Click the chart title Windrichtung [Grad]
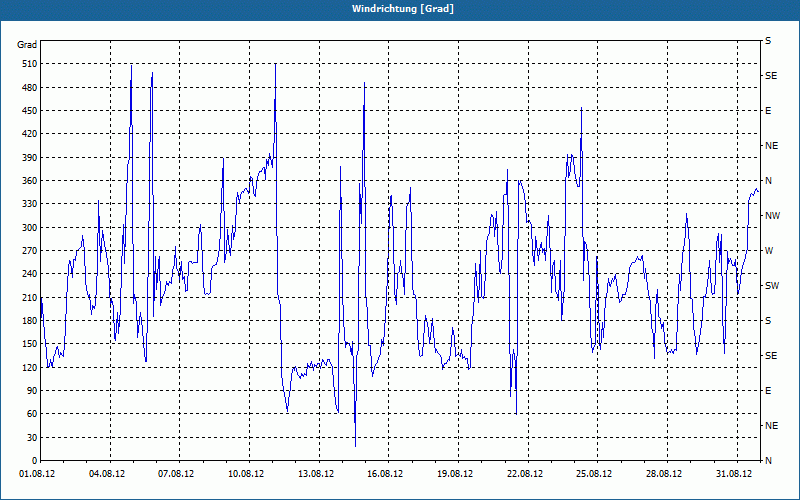 403,9
